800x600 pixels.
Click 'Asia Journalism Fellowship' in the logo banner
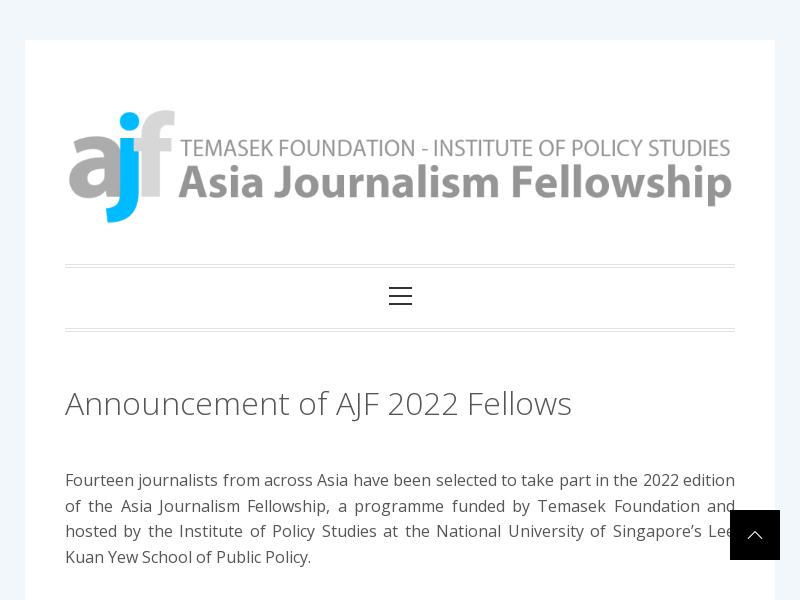click(455, 184)
